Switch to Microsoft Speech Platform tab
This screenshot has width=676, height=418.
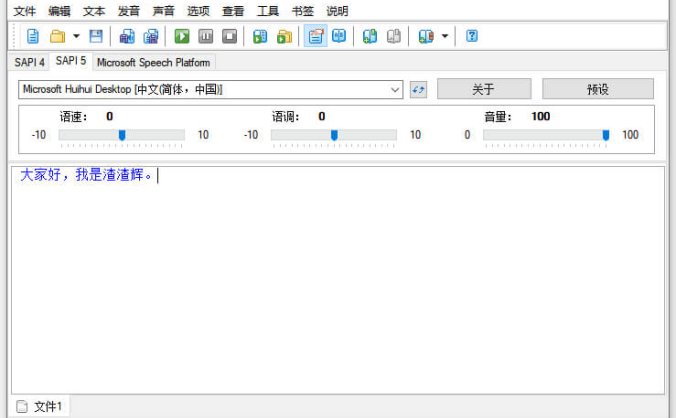[153, 62]
